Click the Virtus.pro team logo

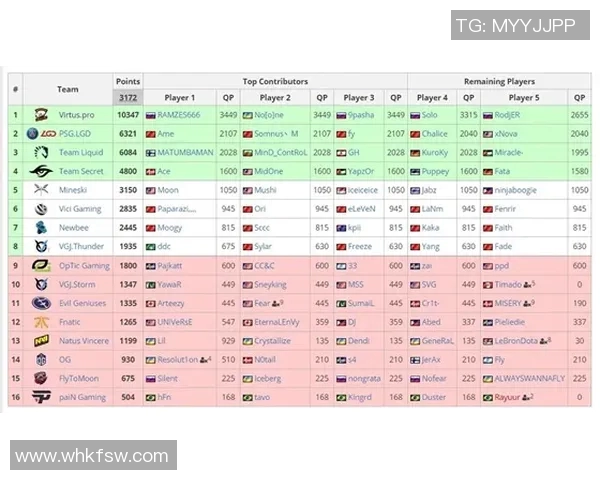pos(40,115)
